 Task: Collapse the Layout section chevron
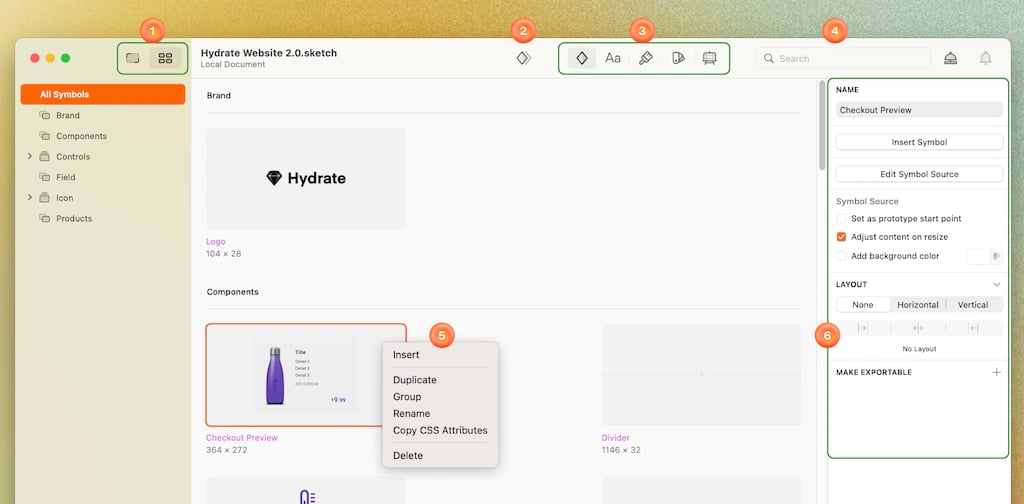coord(997,285)
